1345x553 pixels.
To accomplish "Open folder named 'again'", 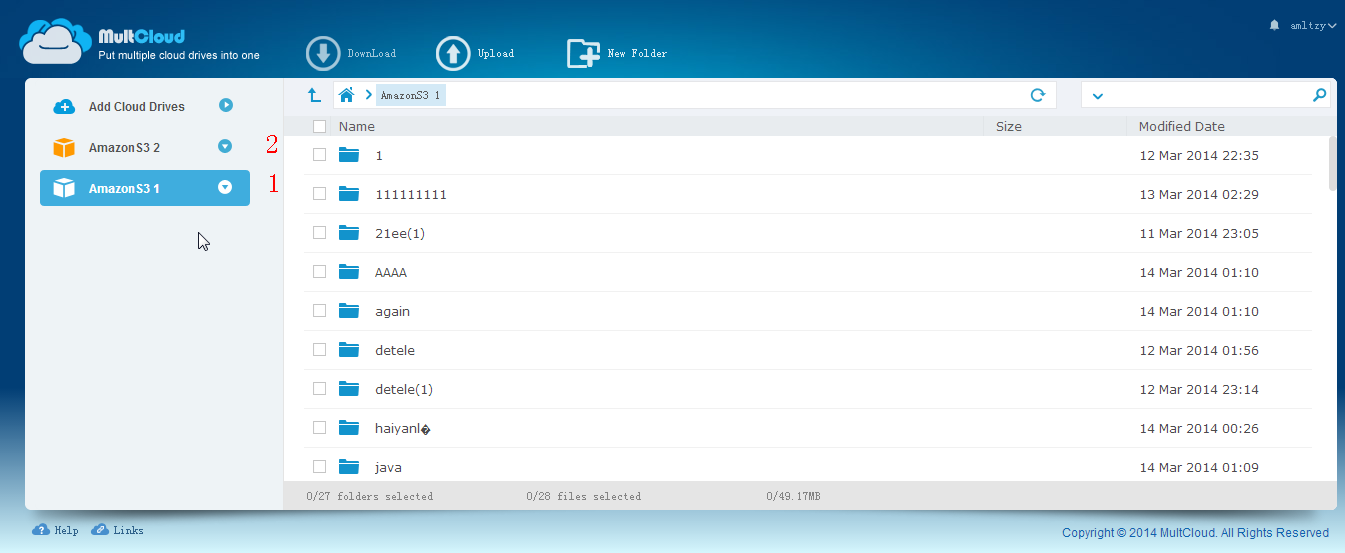I will (393, 311).
